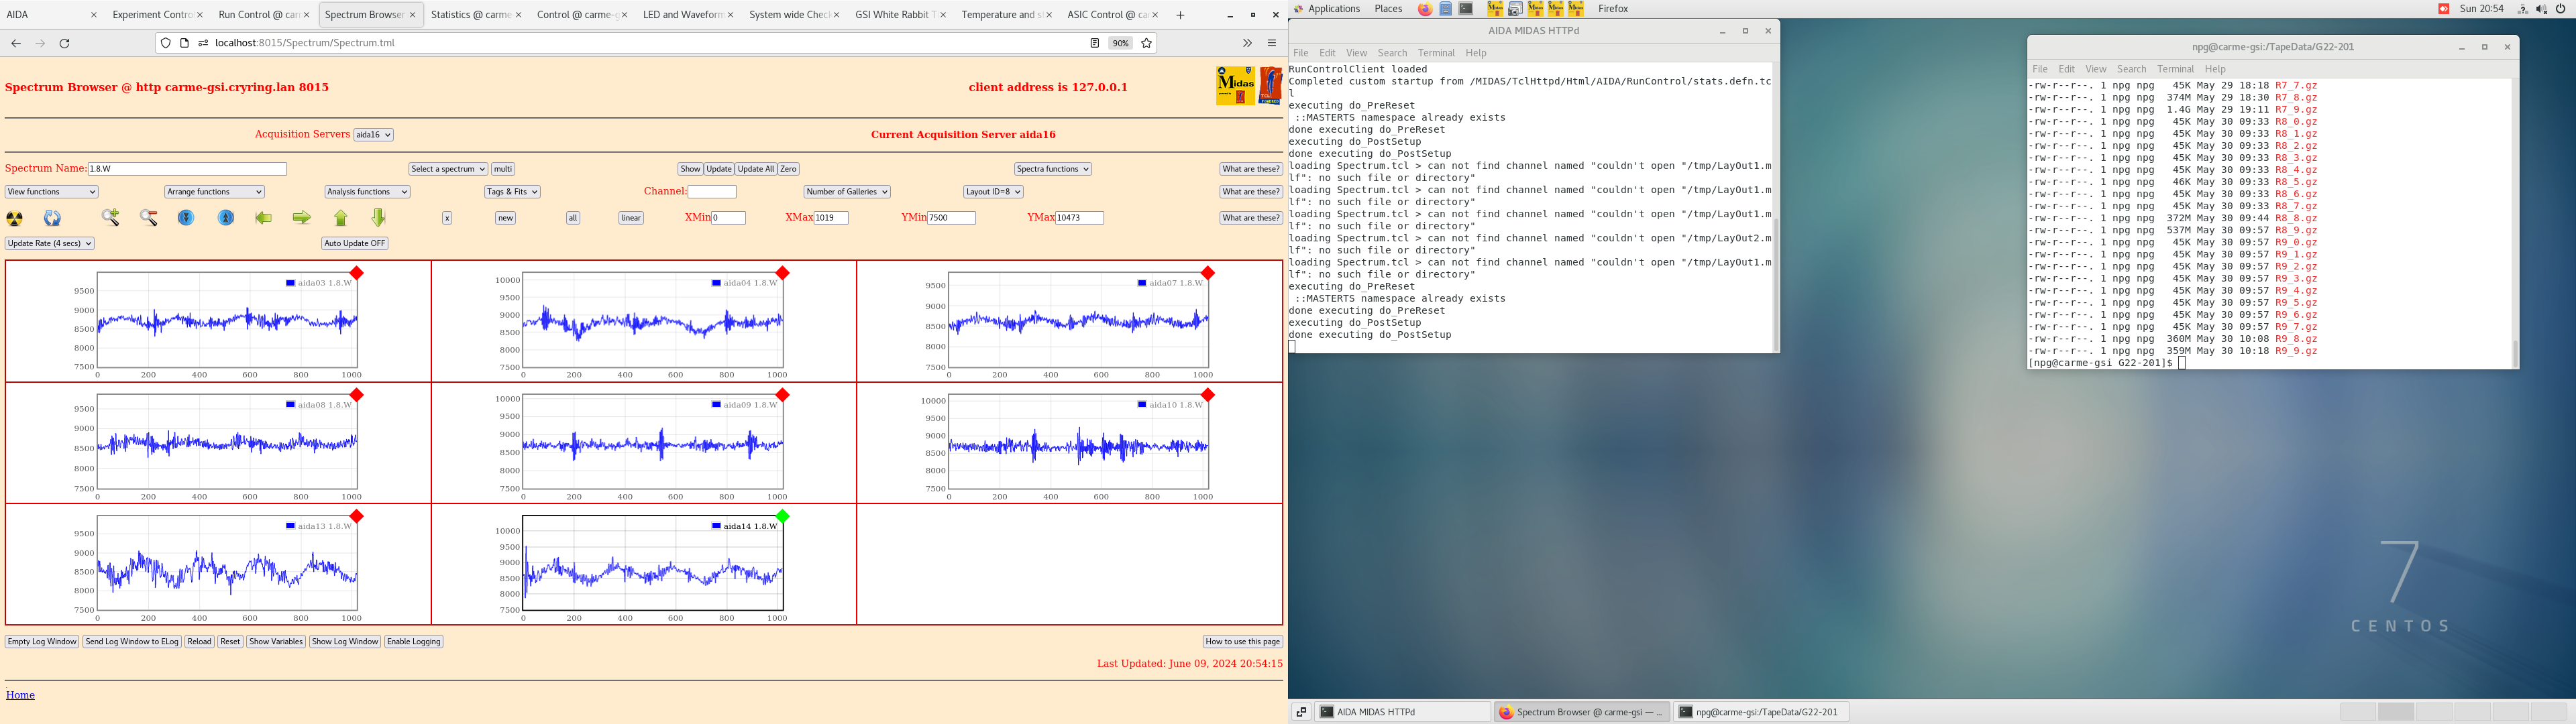Follow the Home link
This screenshot has height=724, width=2576.
coord(20,695)
